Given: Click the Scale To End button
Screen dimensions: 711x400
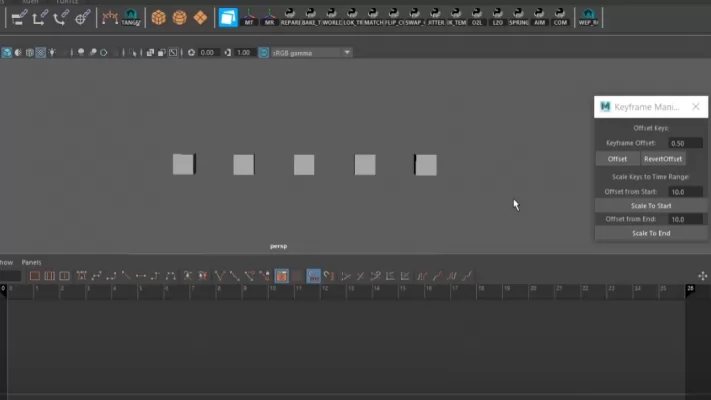Looking at the screenshot, I should (x=650, y=233).
